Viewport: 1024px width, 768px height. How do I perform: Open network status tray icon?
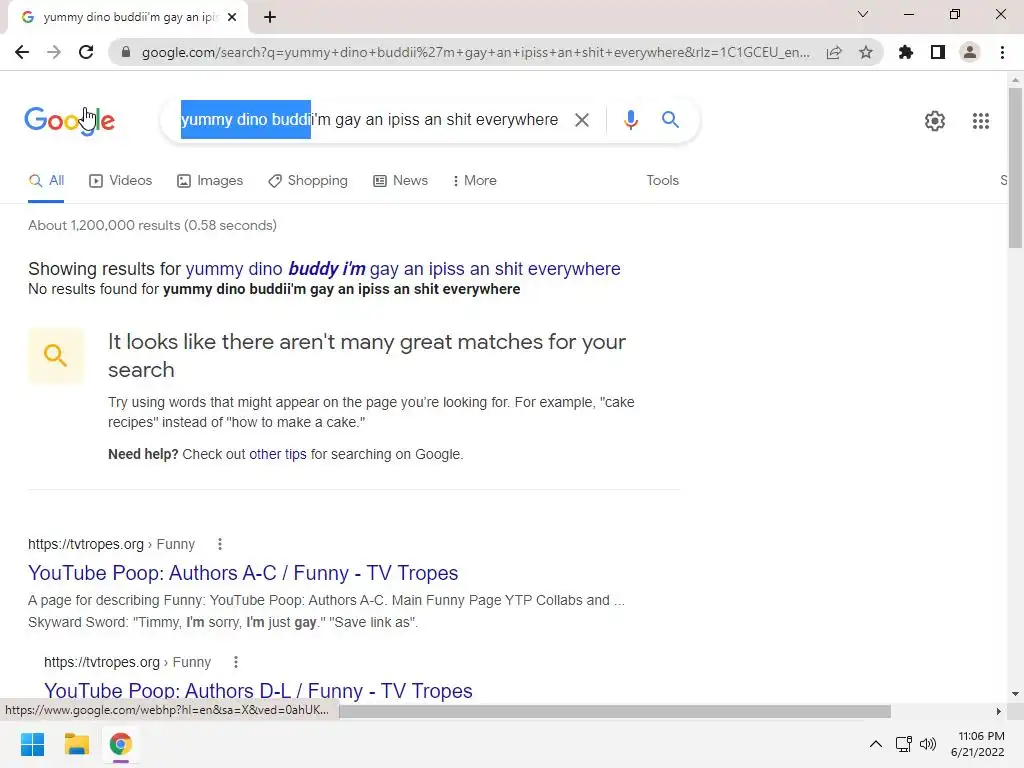904,744
